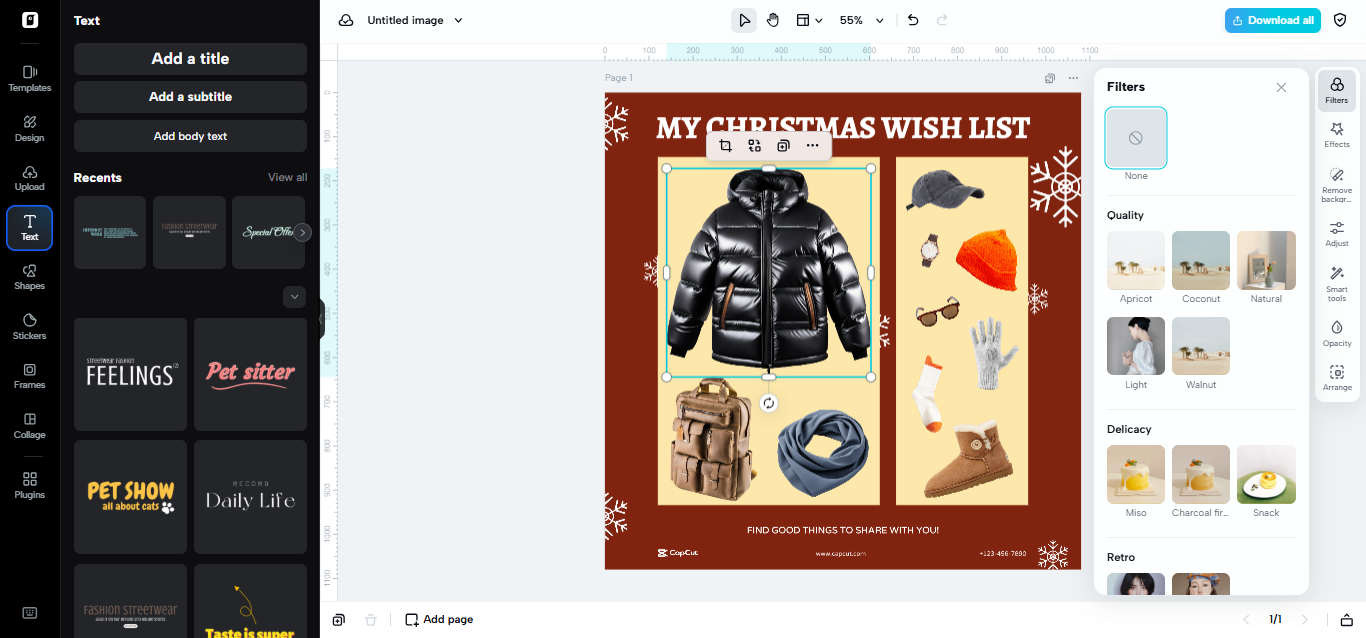This screenshot has width=1366, height=638.
Task: Select the None filter option
Action: point(1136,138)
